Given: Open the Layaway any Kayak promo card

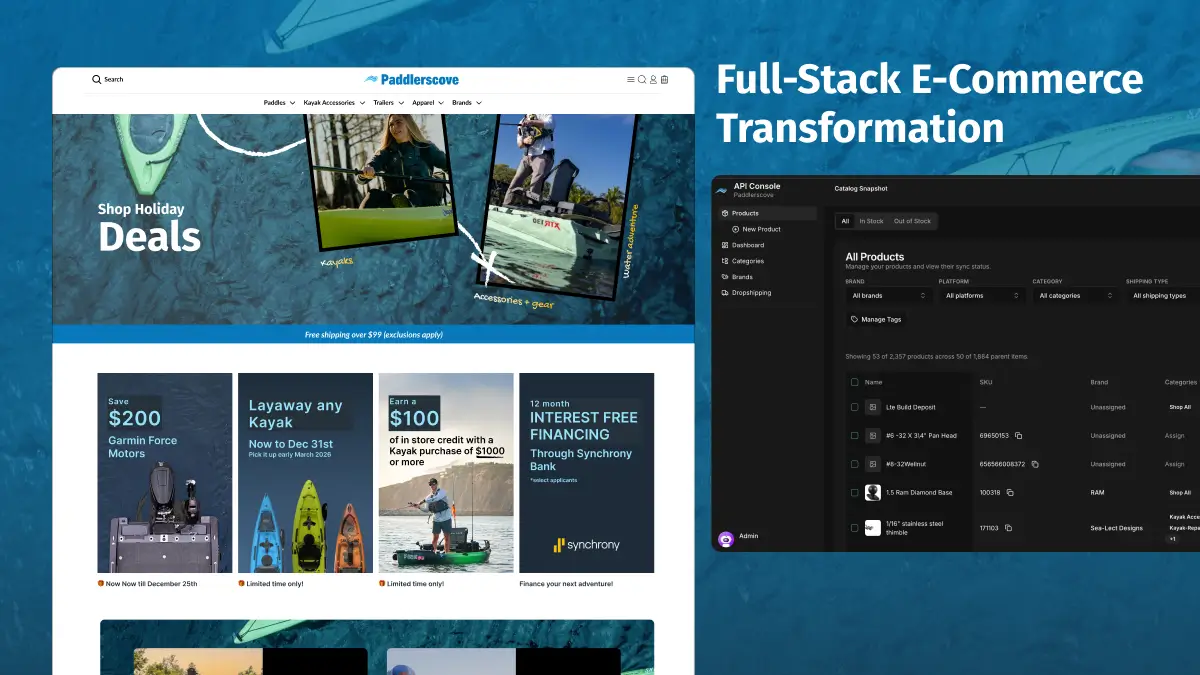Looking at the screenshot, I should coord(305,472).
